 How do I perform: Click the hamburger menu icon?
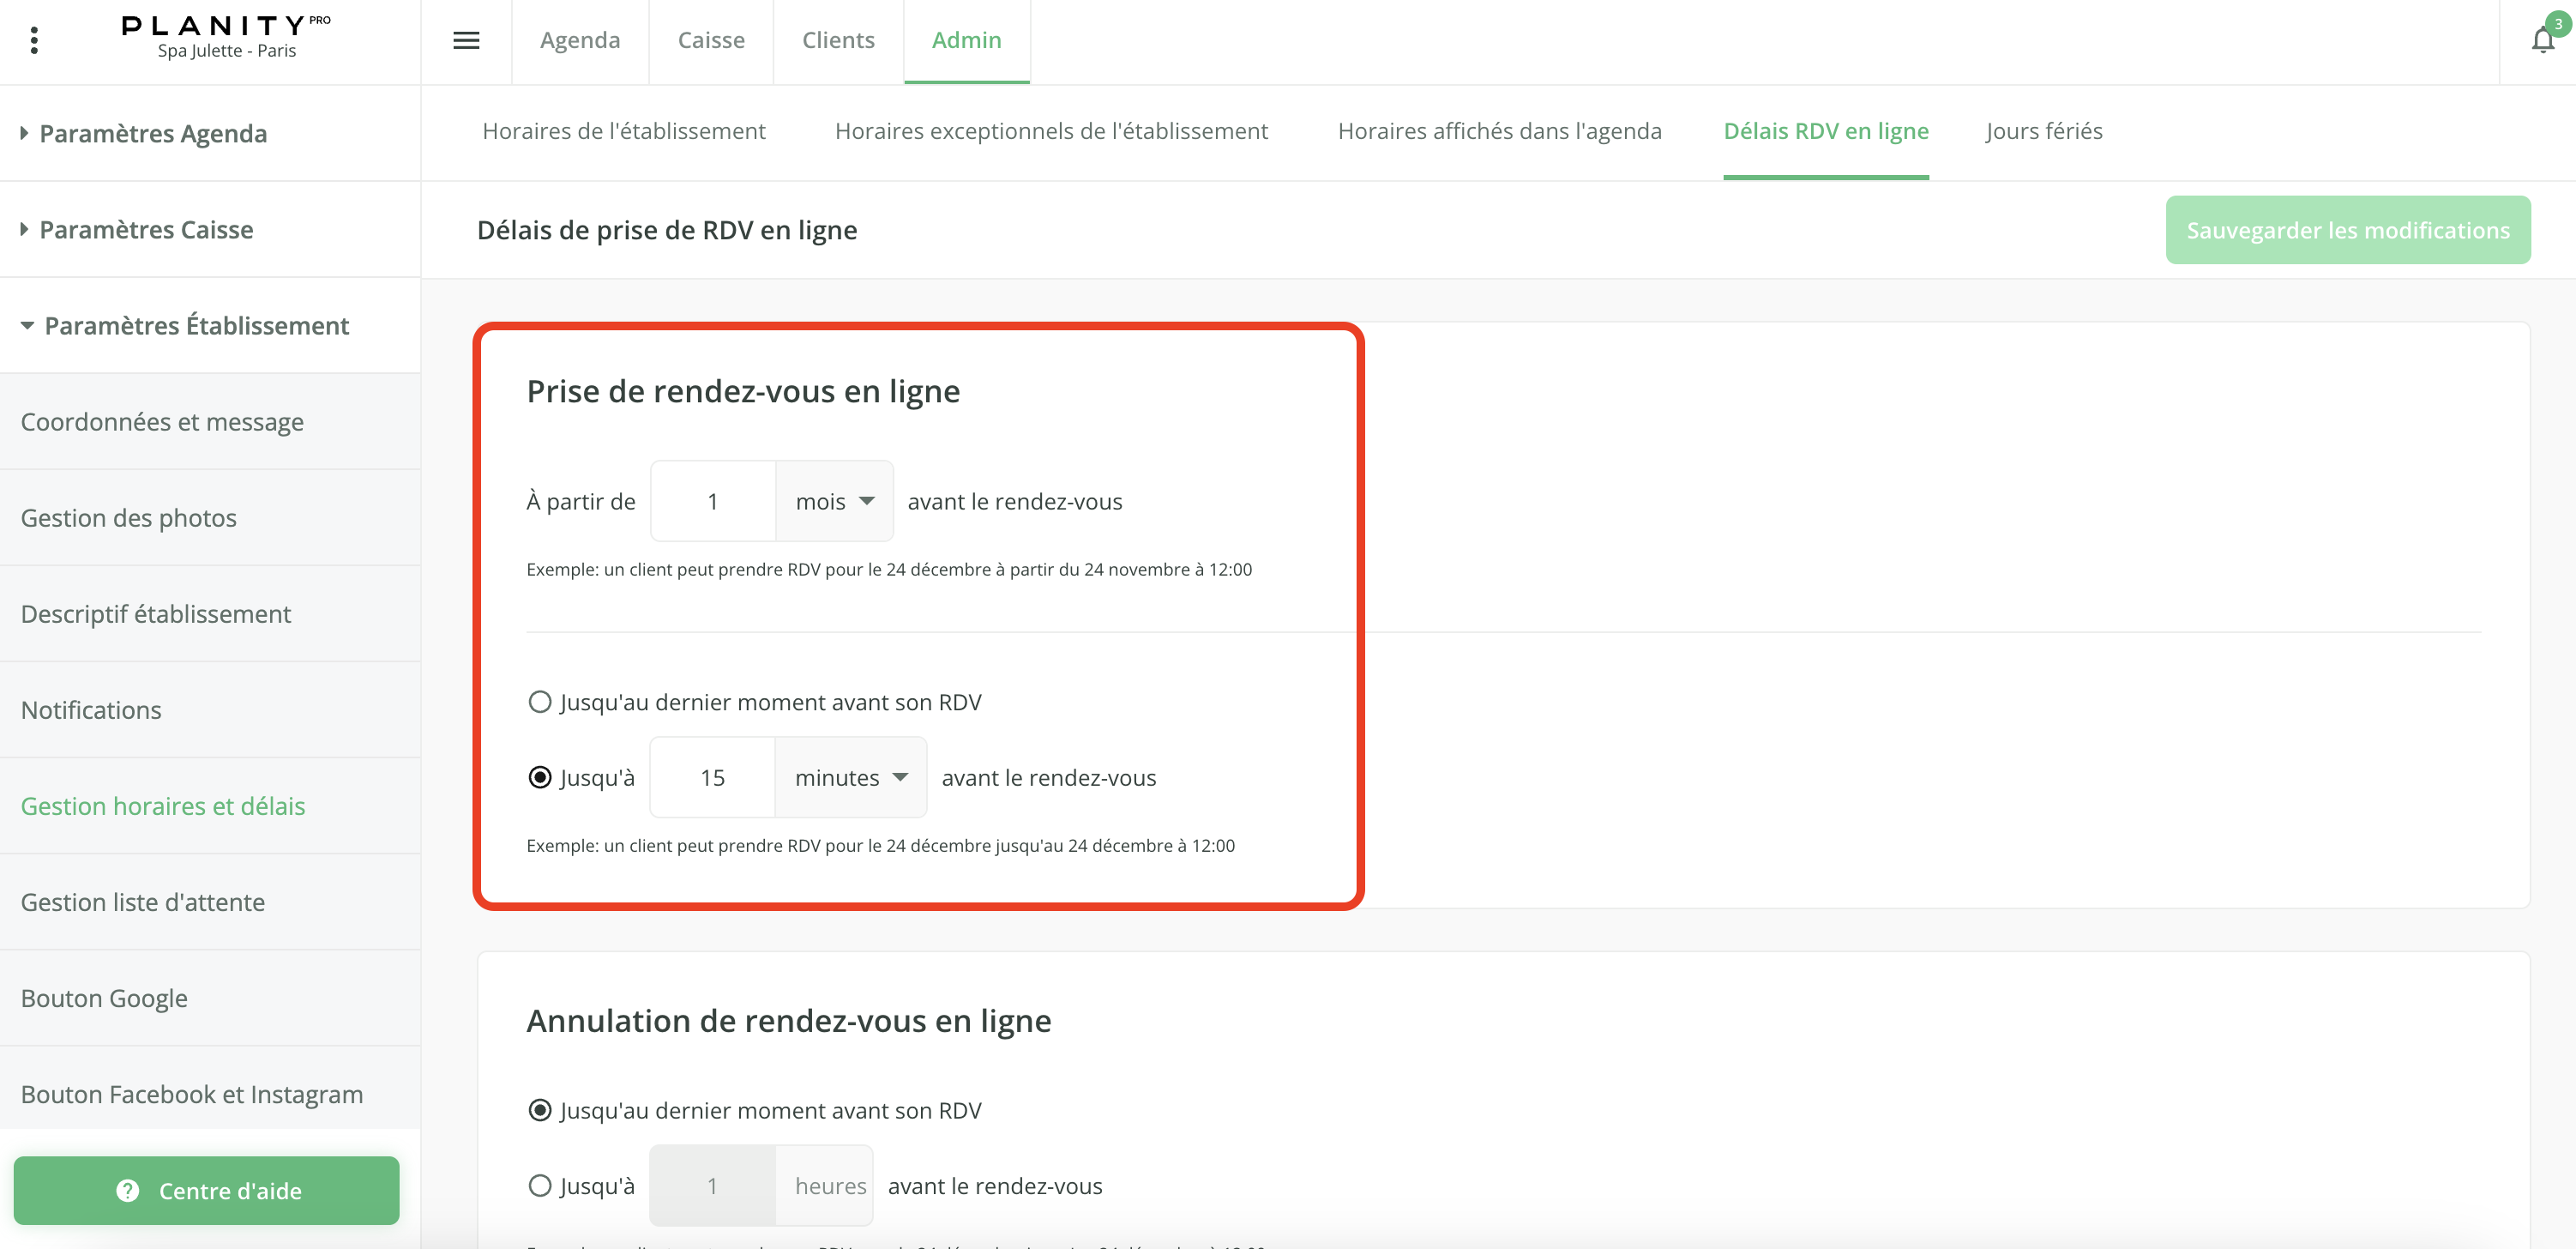pos(466,40)
